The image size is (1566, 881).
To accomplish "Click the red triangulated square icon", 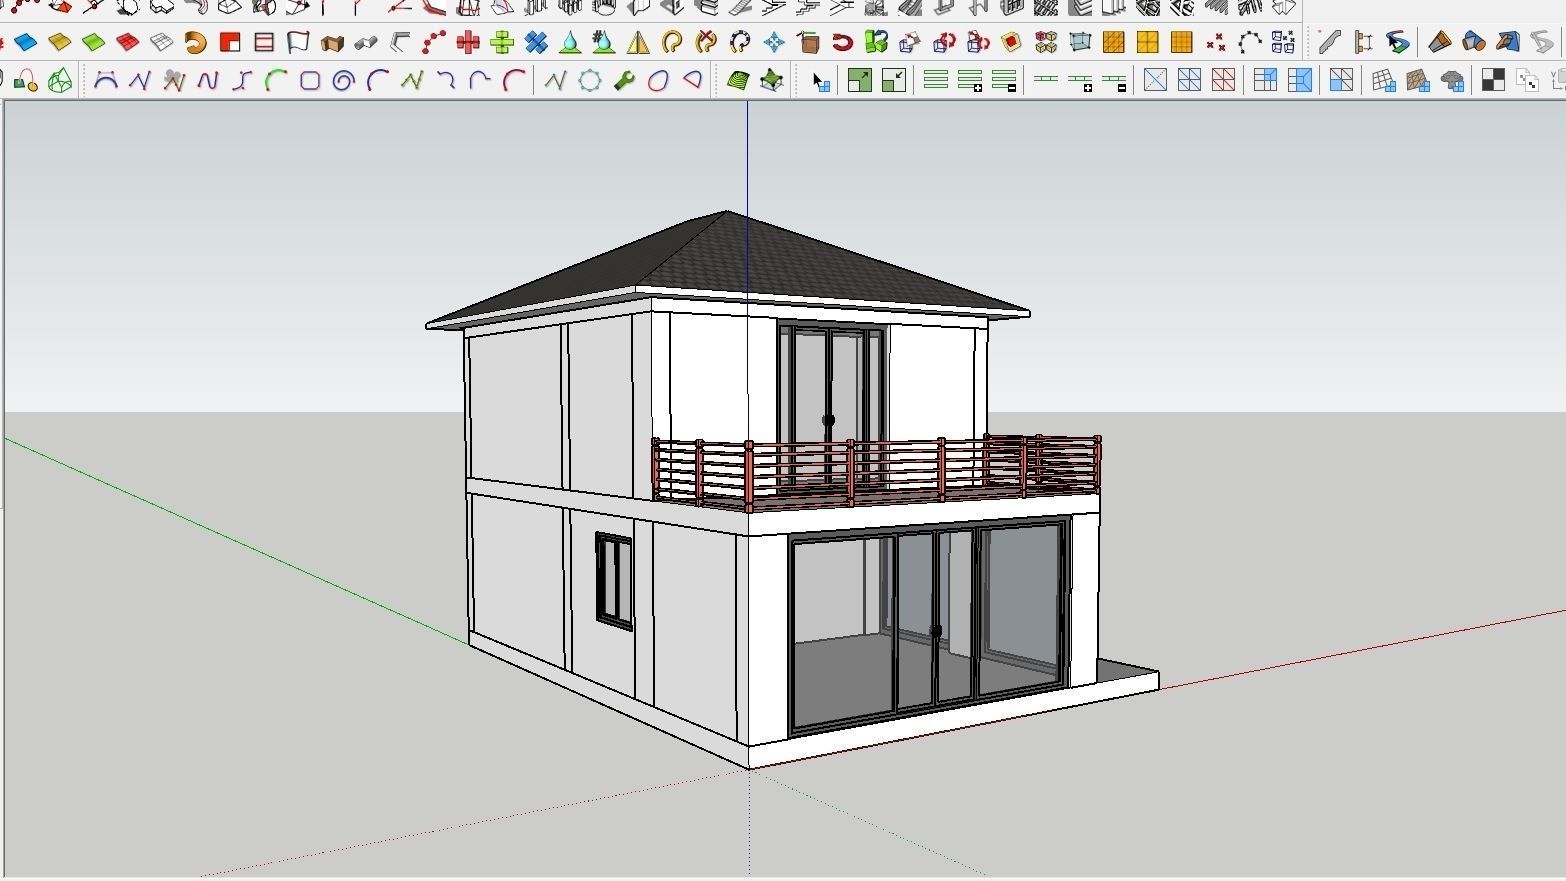I will point(1223,80).
